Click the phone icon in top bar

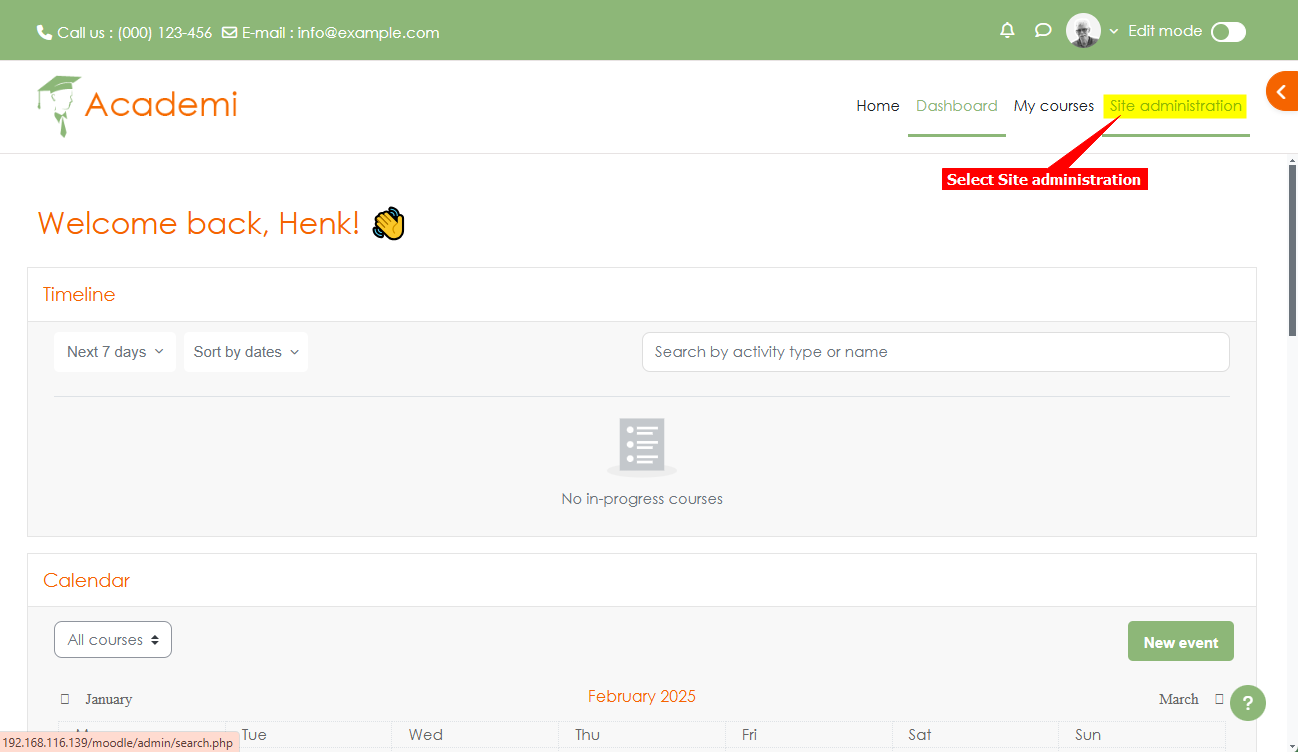tap(44, 32)
